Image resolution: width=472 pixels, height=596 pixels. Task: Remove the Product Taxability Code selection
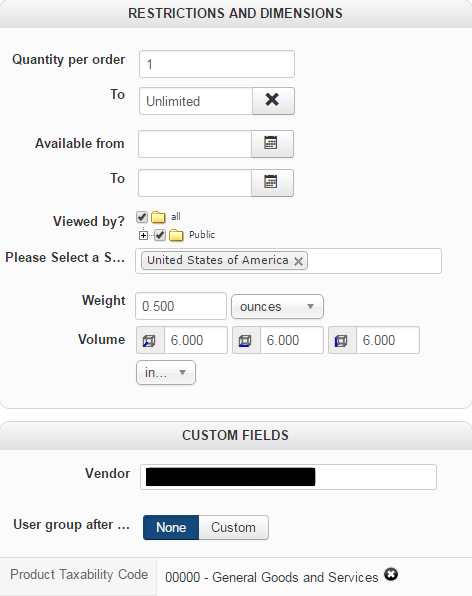[x=391, y=574]
